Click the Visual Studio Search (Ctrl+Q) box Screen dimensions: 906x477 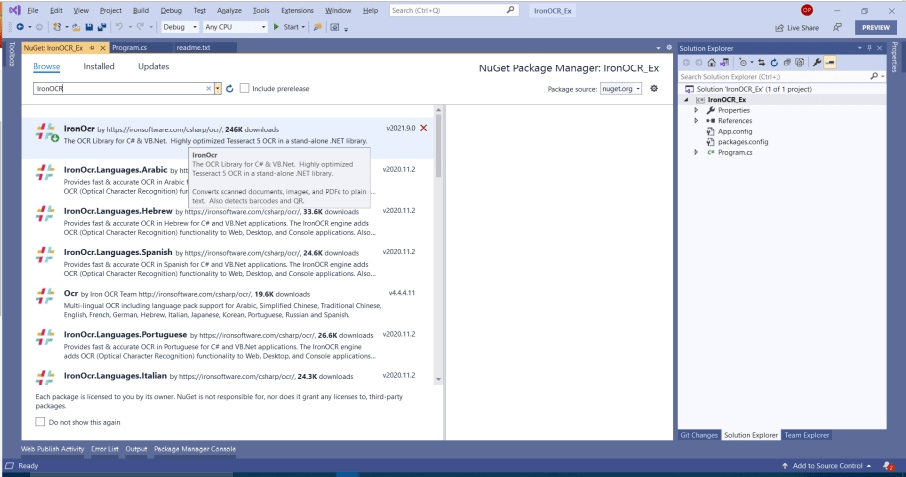tap(454, 10)
